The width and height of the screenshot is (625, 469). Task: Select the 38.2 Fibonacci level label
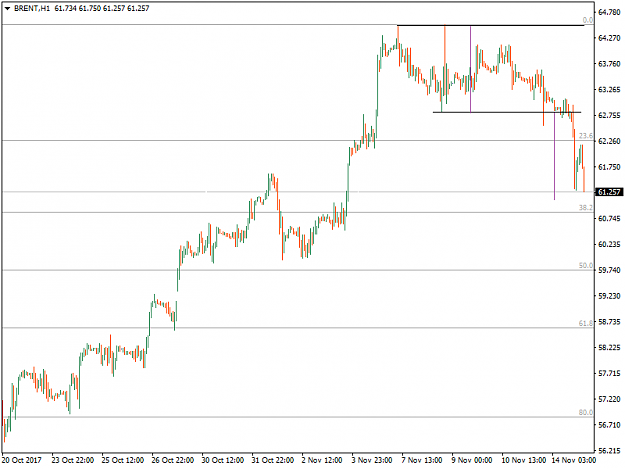tap(586, 208)
